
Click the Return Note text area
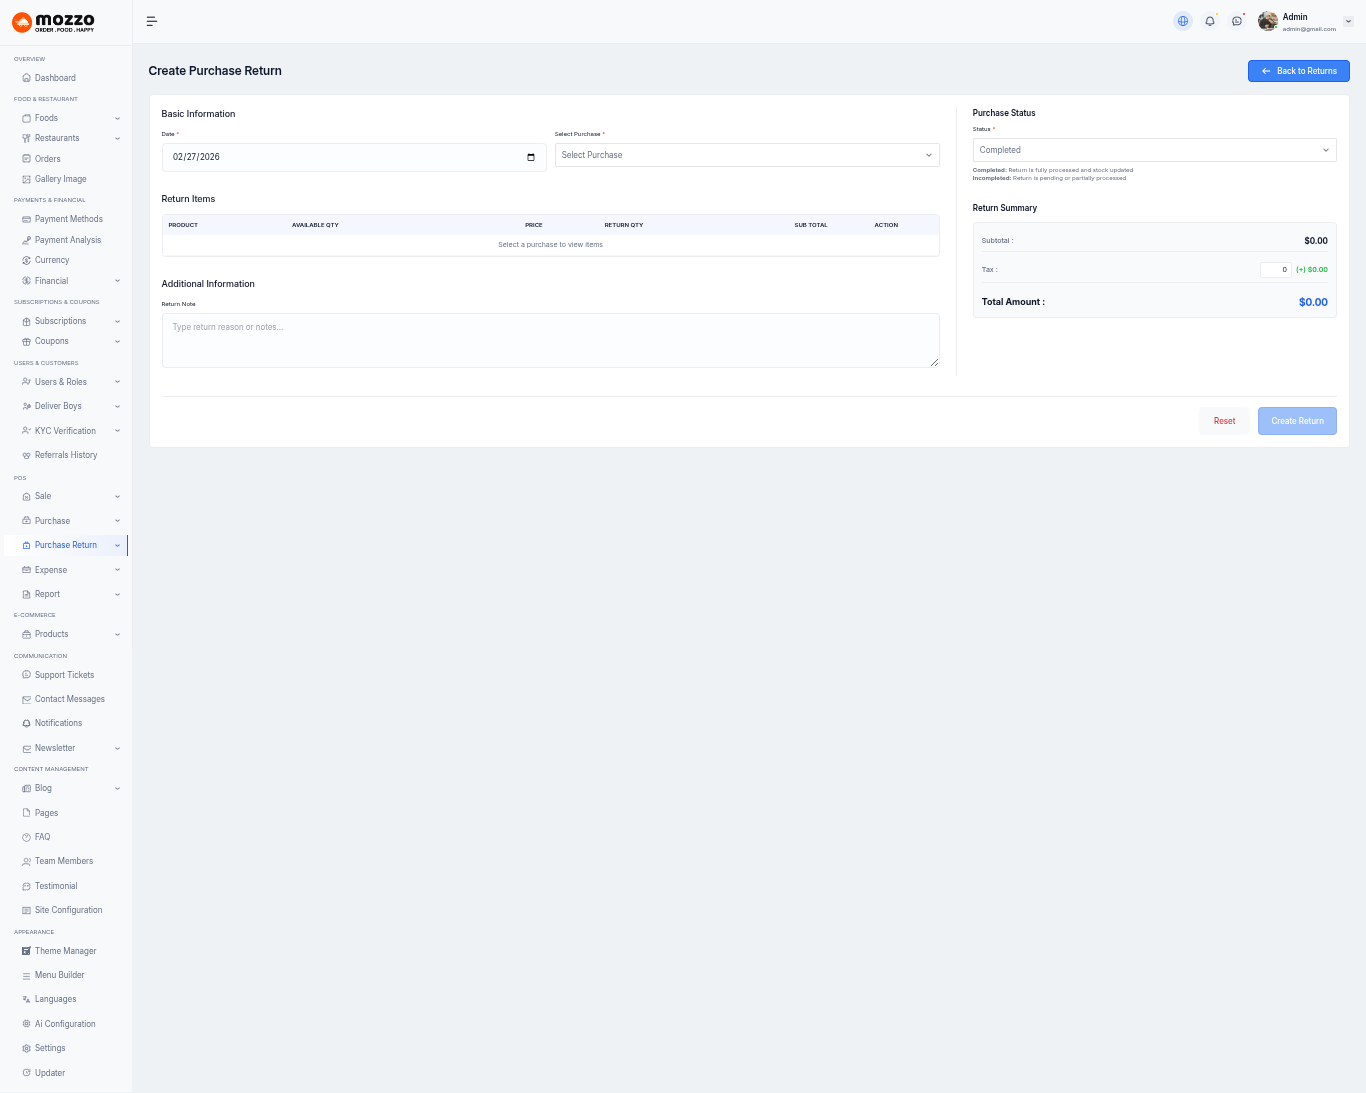550,340
